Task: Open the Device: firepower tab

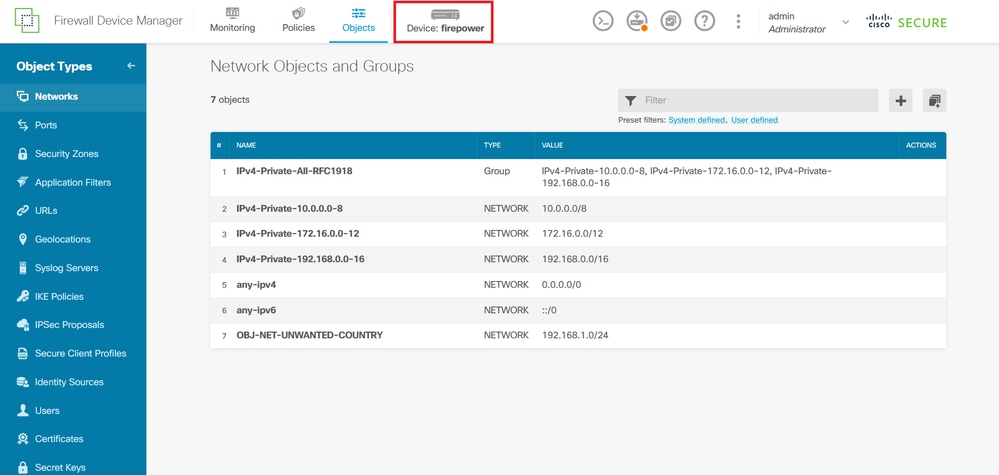Action: coord(443,21)
